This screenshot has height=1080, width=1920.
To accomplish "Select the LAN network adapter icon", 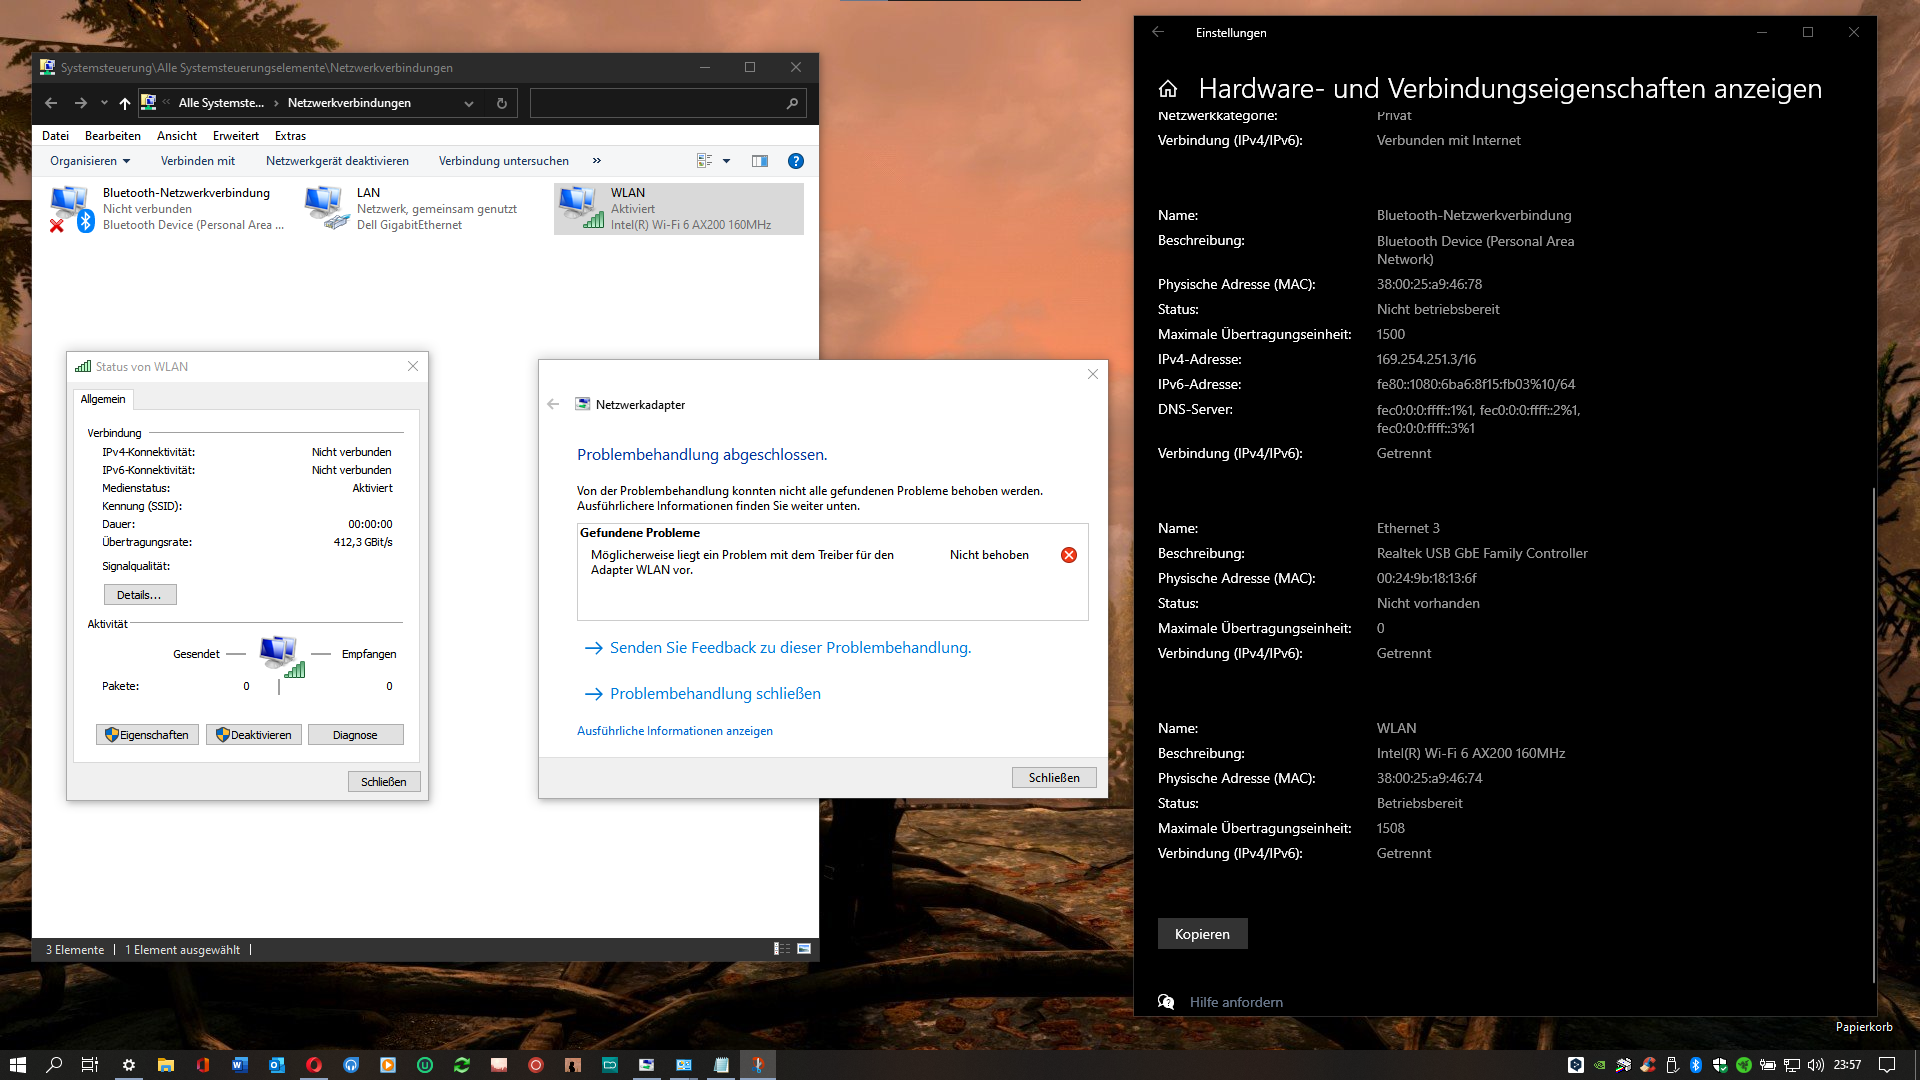I will pos(325,208).
